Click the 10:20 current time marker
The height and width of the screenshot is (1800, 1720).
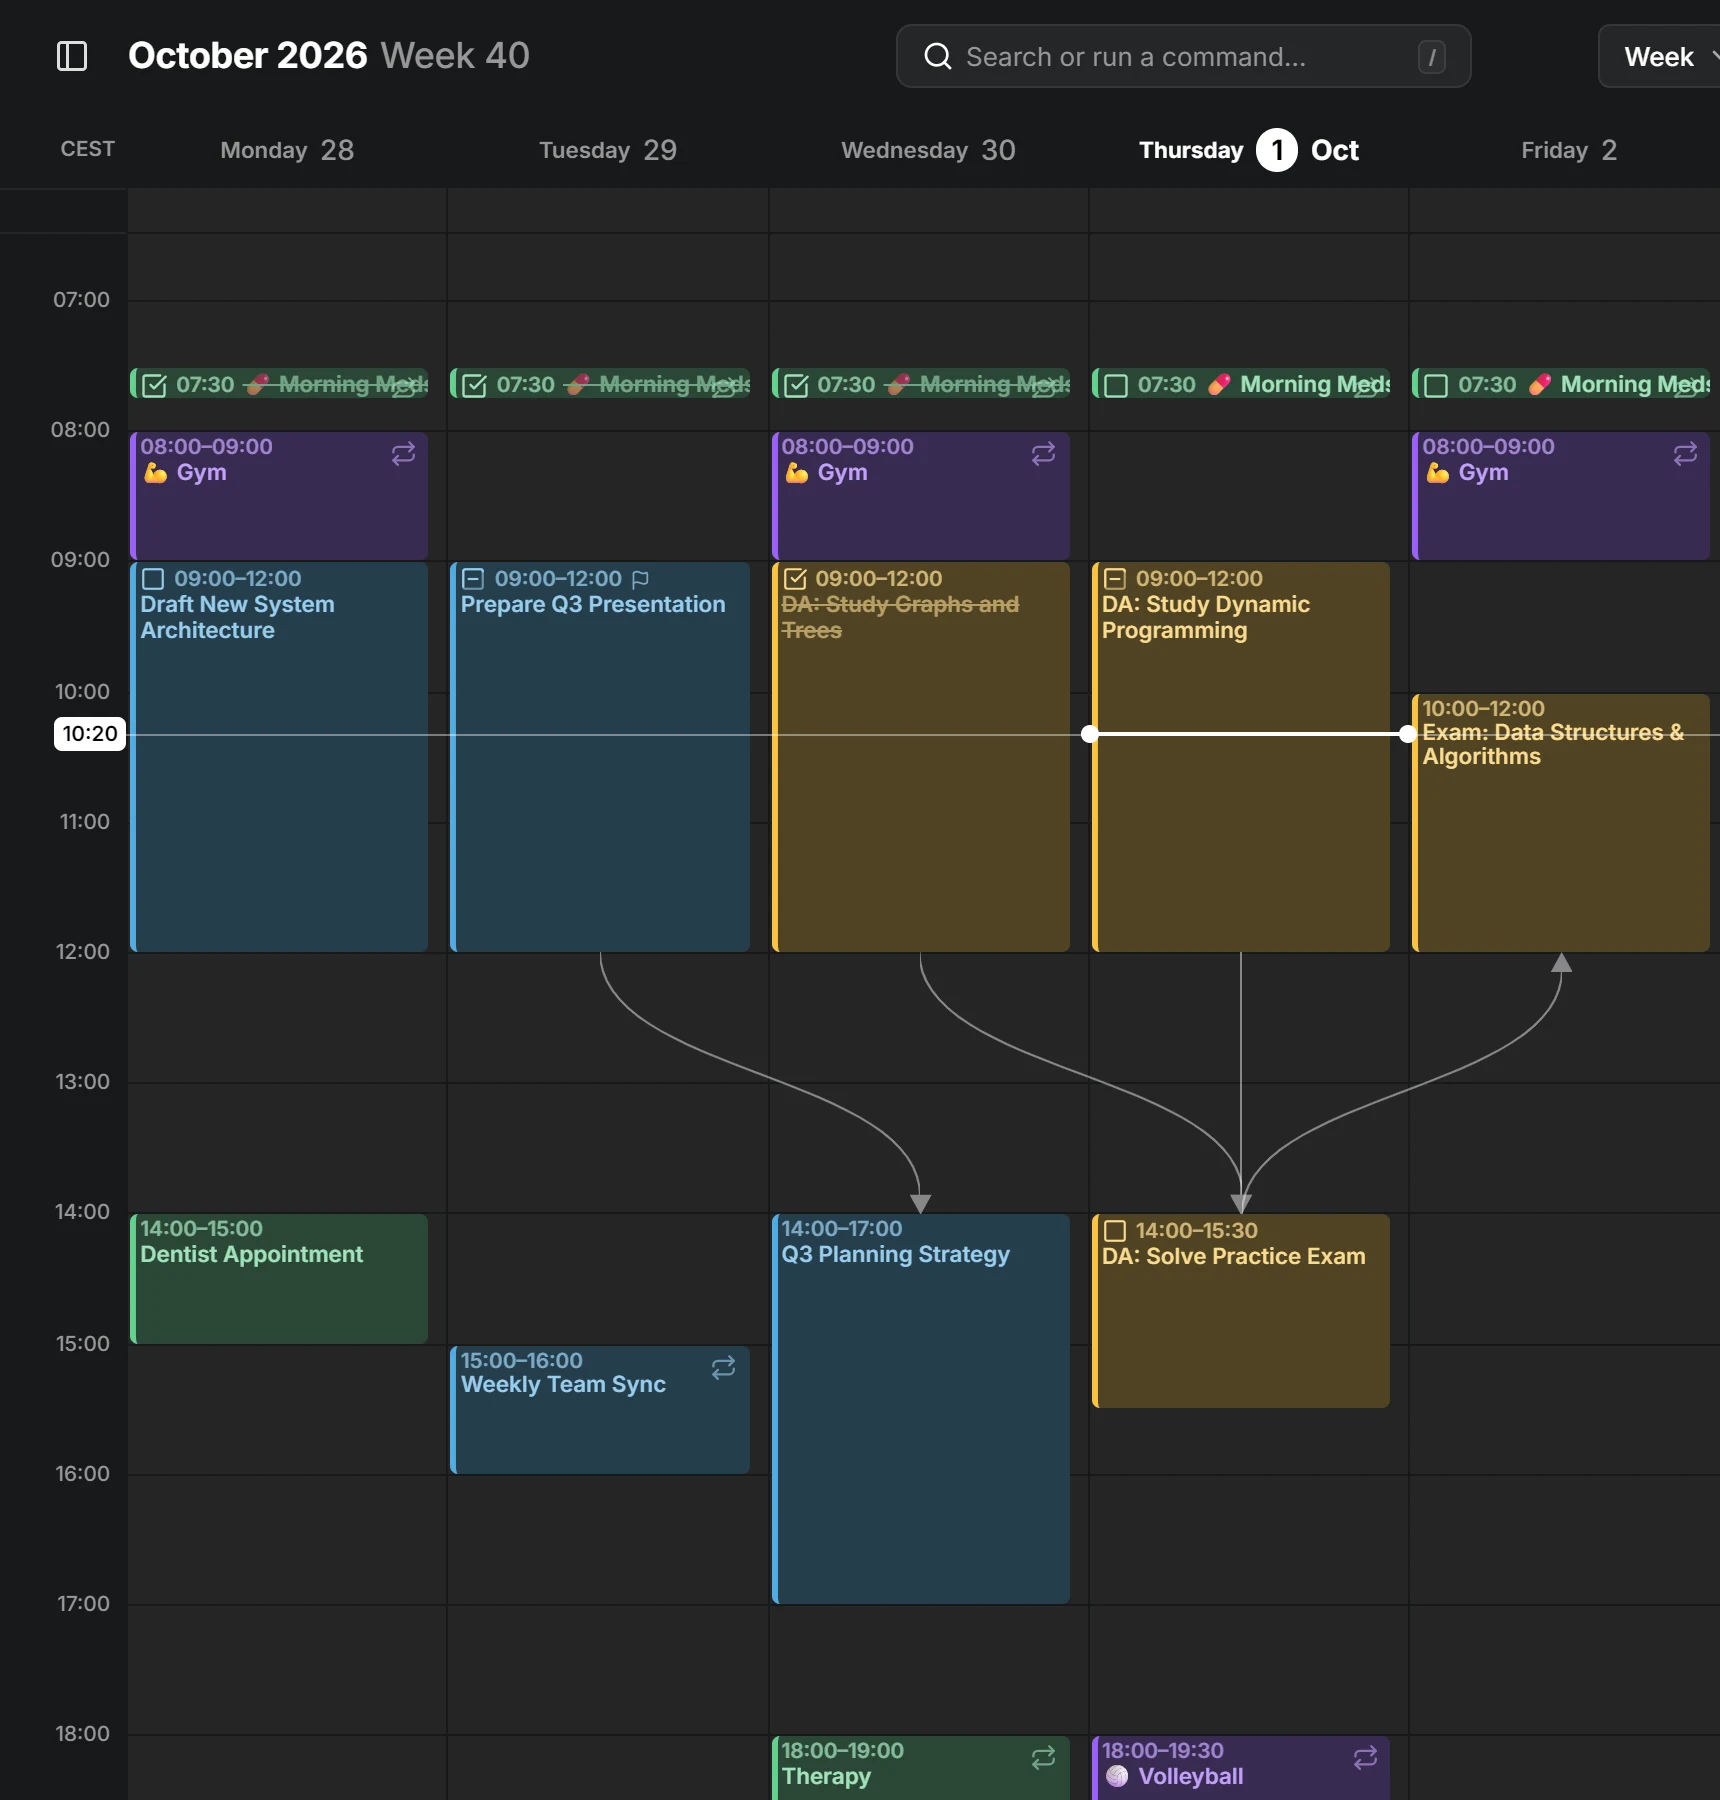pyautogui.click(x=90, y=734)
